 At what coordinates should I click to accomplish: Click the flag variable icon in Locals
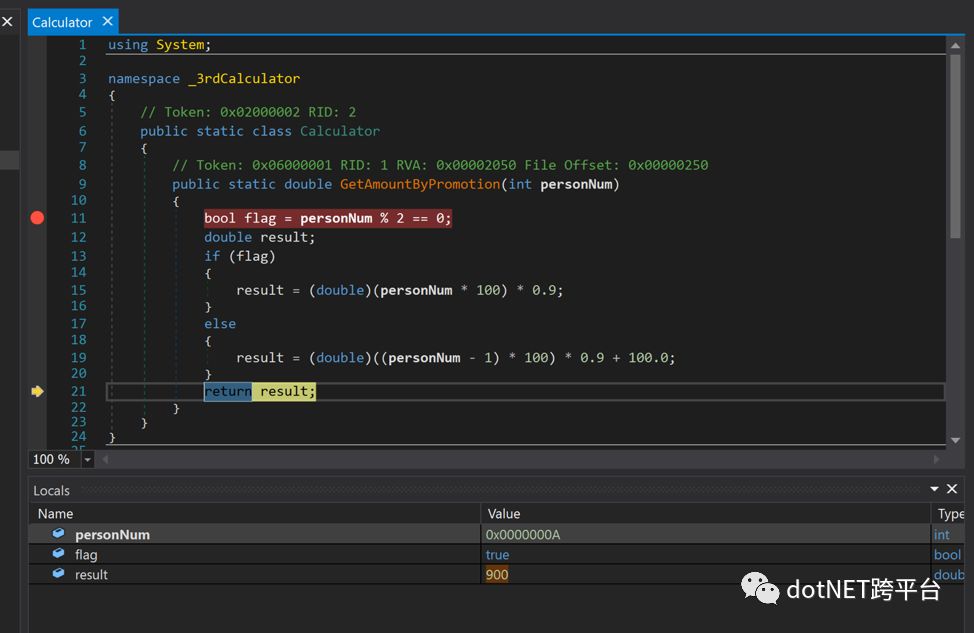58,553
